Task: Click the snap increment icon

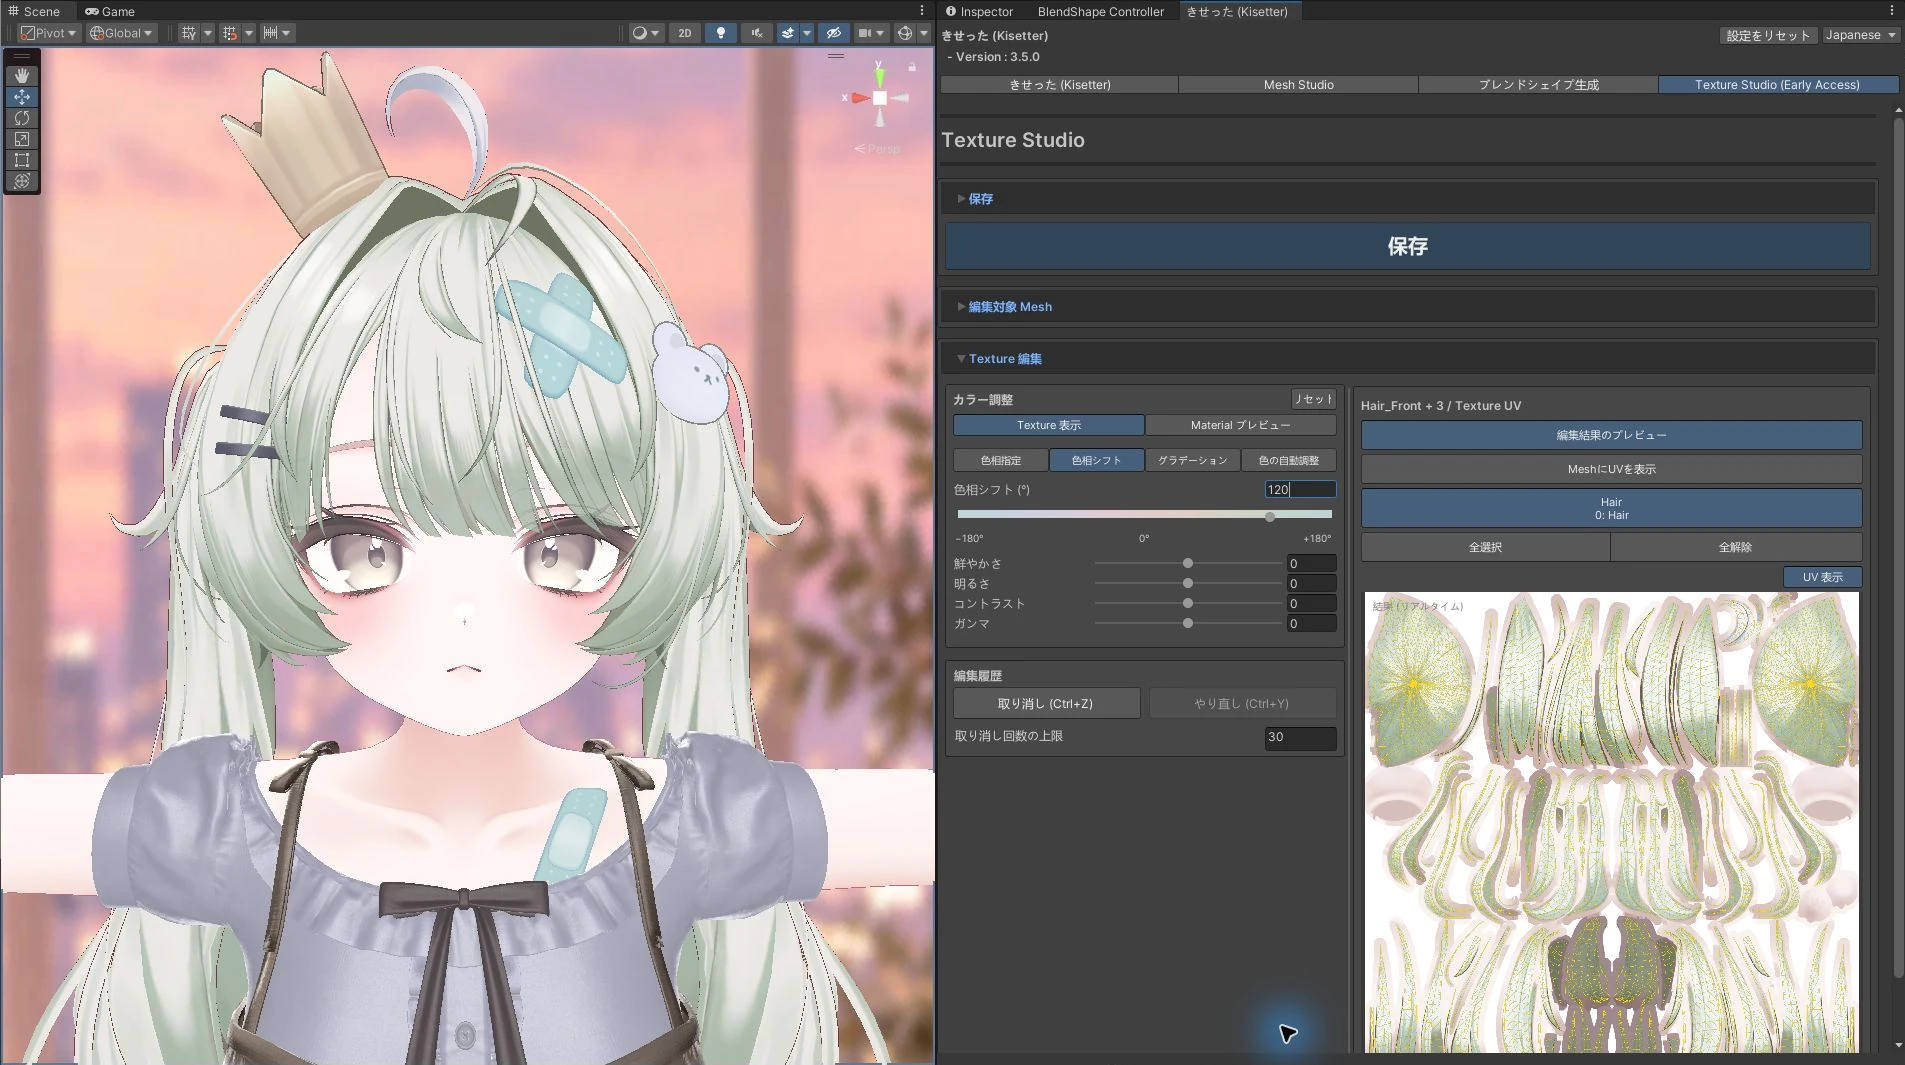Action: (x=270, y=33)
